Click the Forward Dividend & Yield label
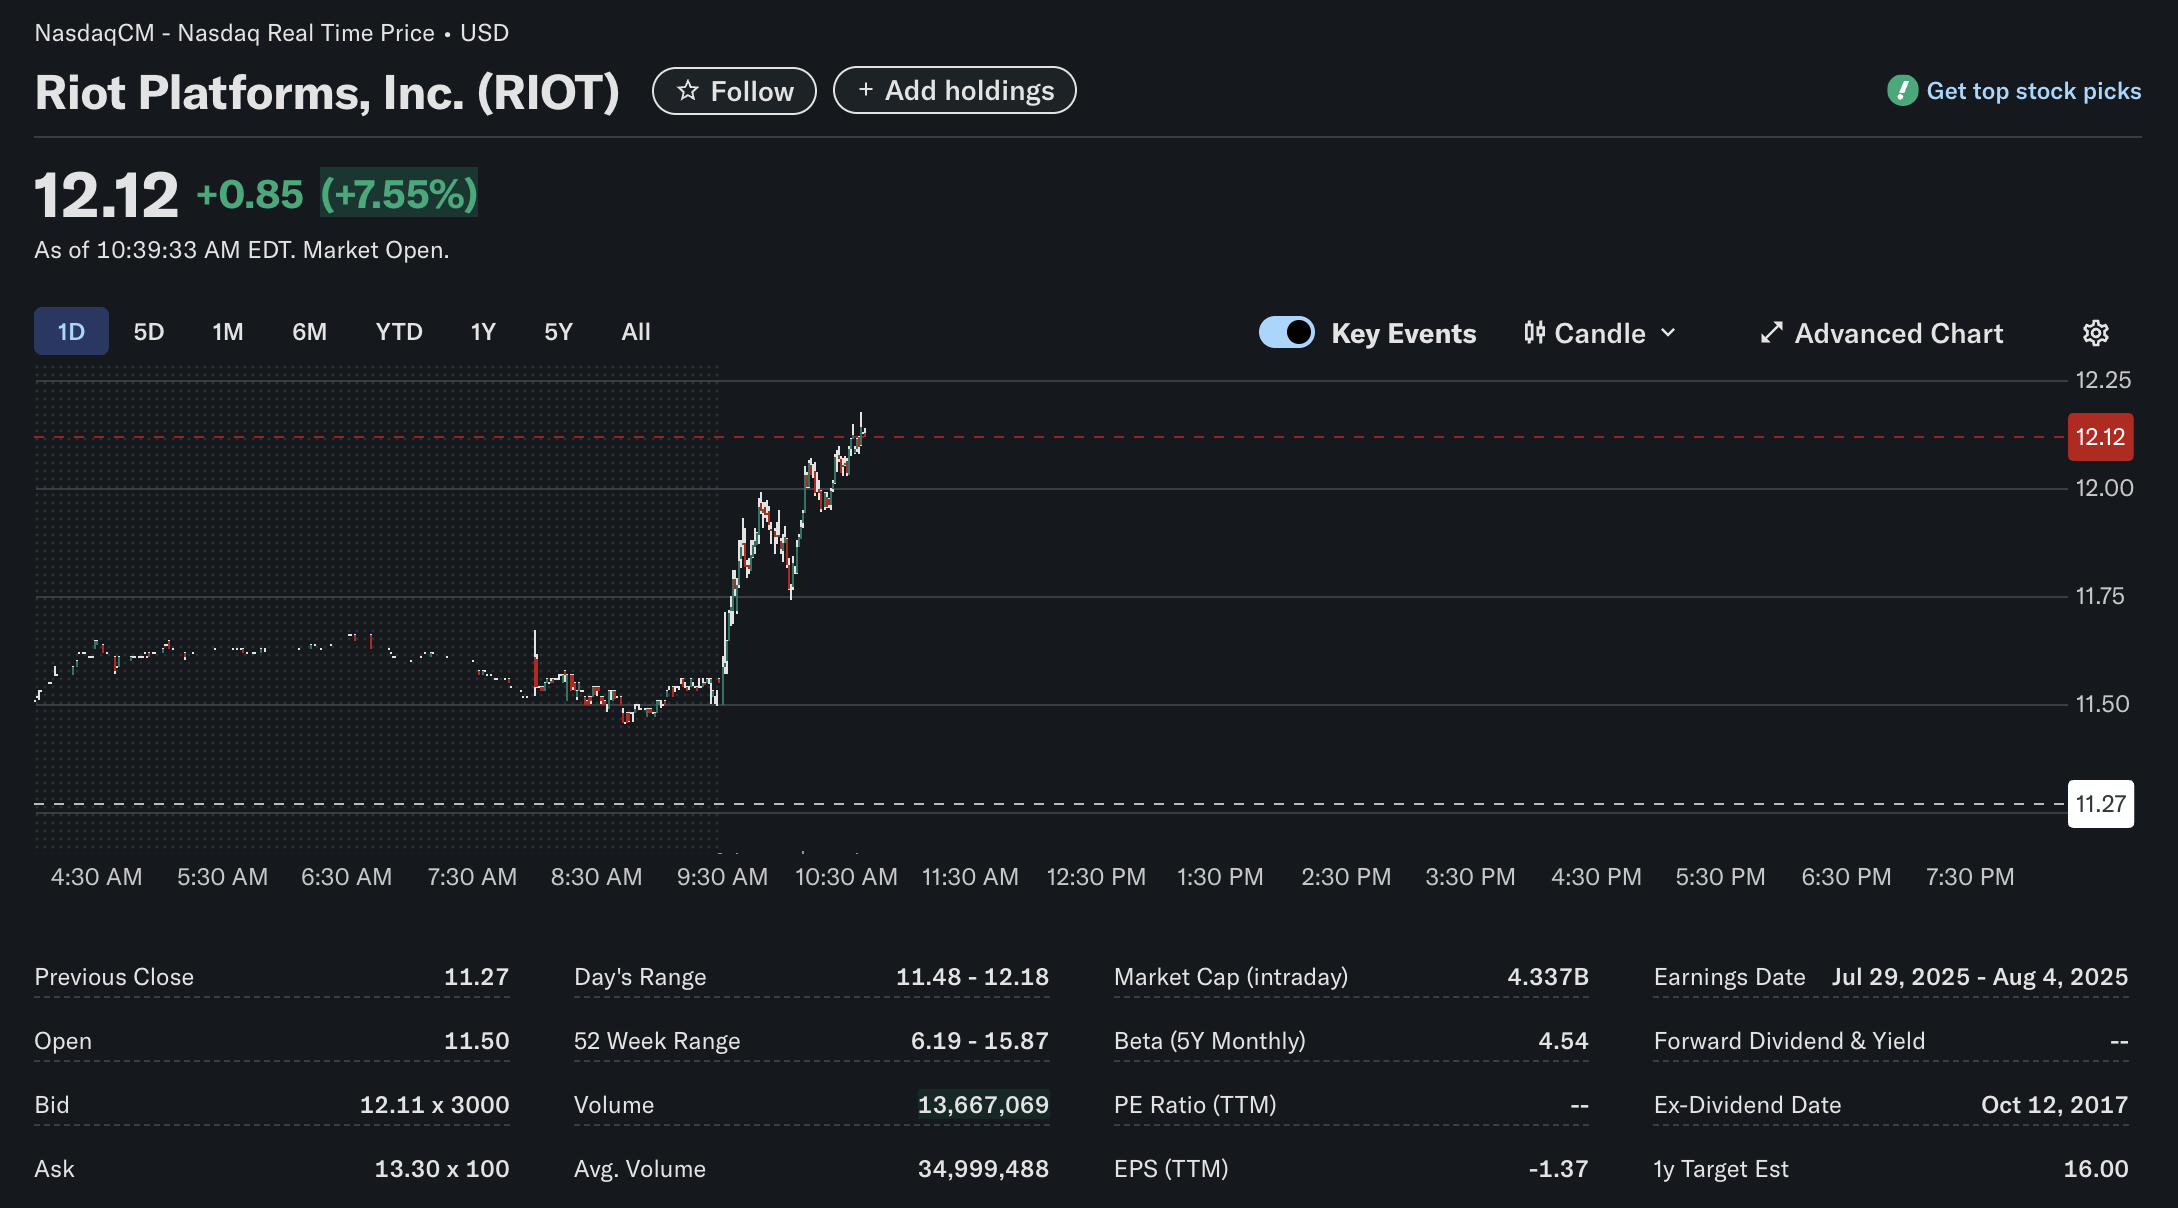This screenshot has width=2178, height=1208. (1789, 1041)
